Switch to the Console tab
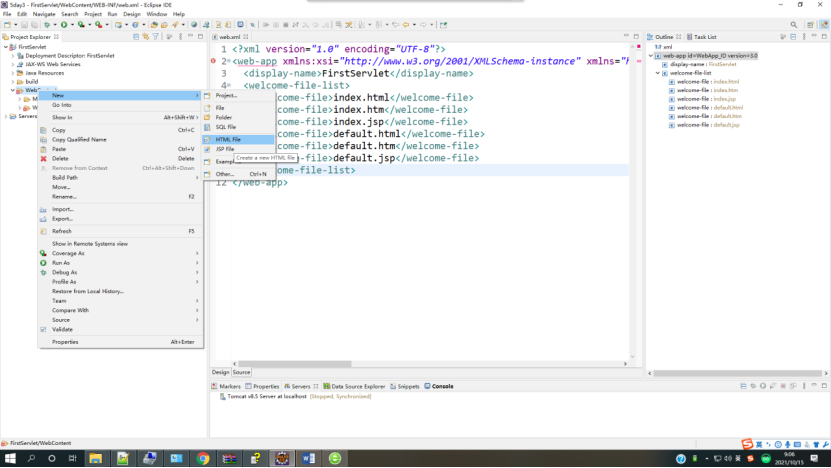Image resolution: width=831 pixels, height=468 pixels. [x=439, y=386]
